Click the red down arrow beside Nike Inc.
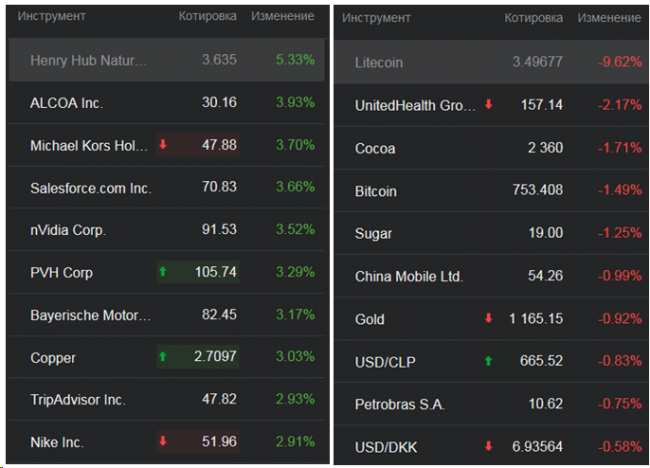The height and width of the screenshot is (468, 650). coord(163,441)
